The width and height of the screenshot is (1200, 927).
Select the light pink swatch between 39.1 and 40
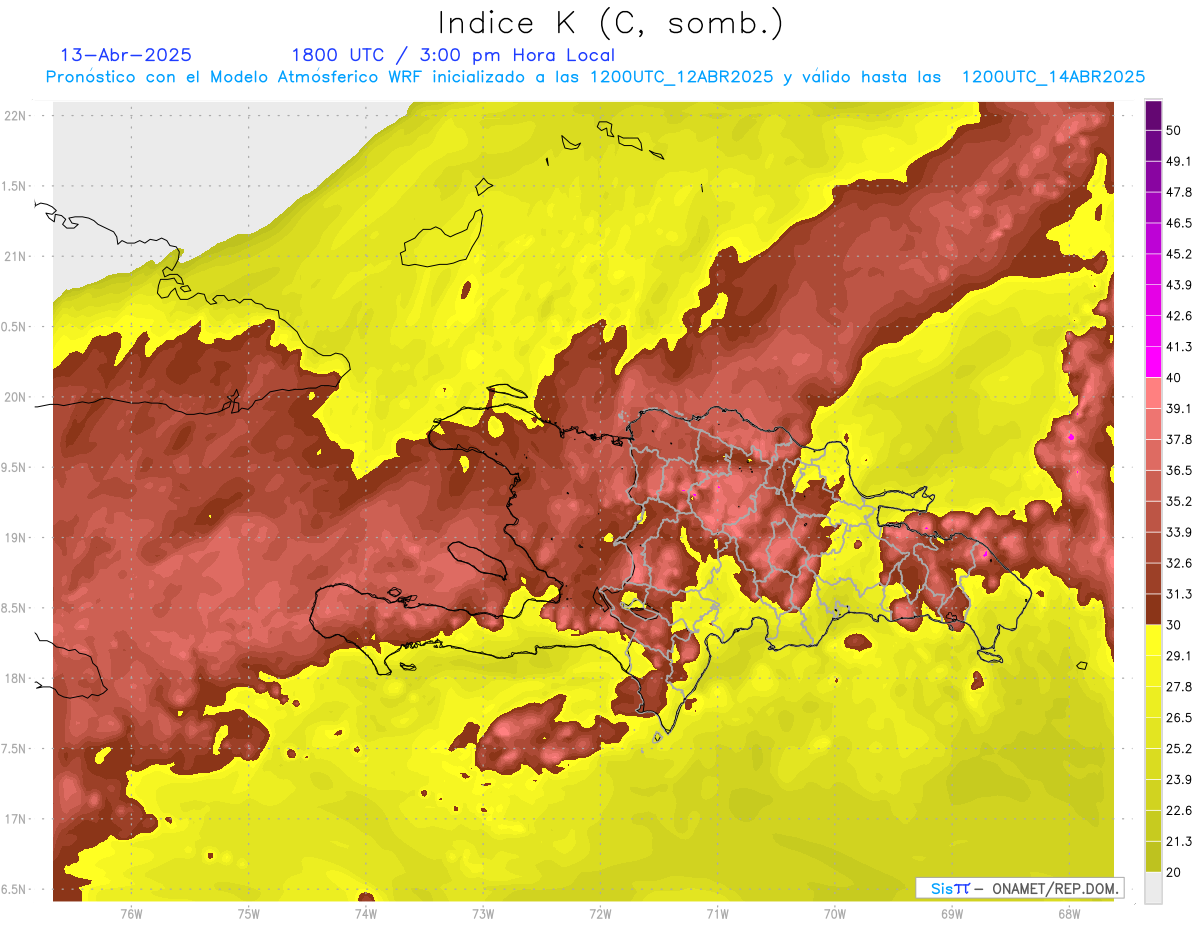pyautogui.click(x=1153, y=393)
